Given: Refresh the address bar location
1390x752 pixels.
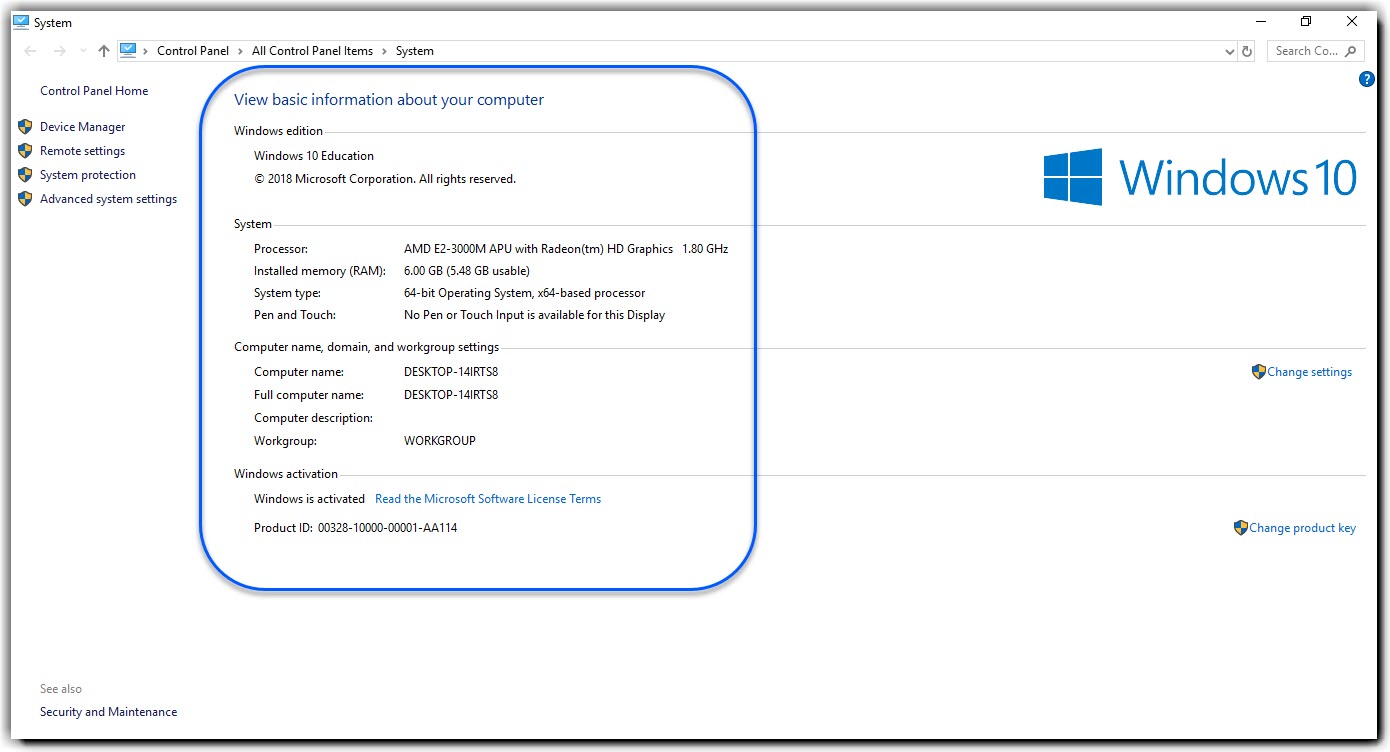Looking at the screenshot, I should 1247,51.
